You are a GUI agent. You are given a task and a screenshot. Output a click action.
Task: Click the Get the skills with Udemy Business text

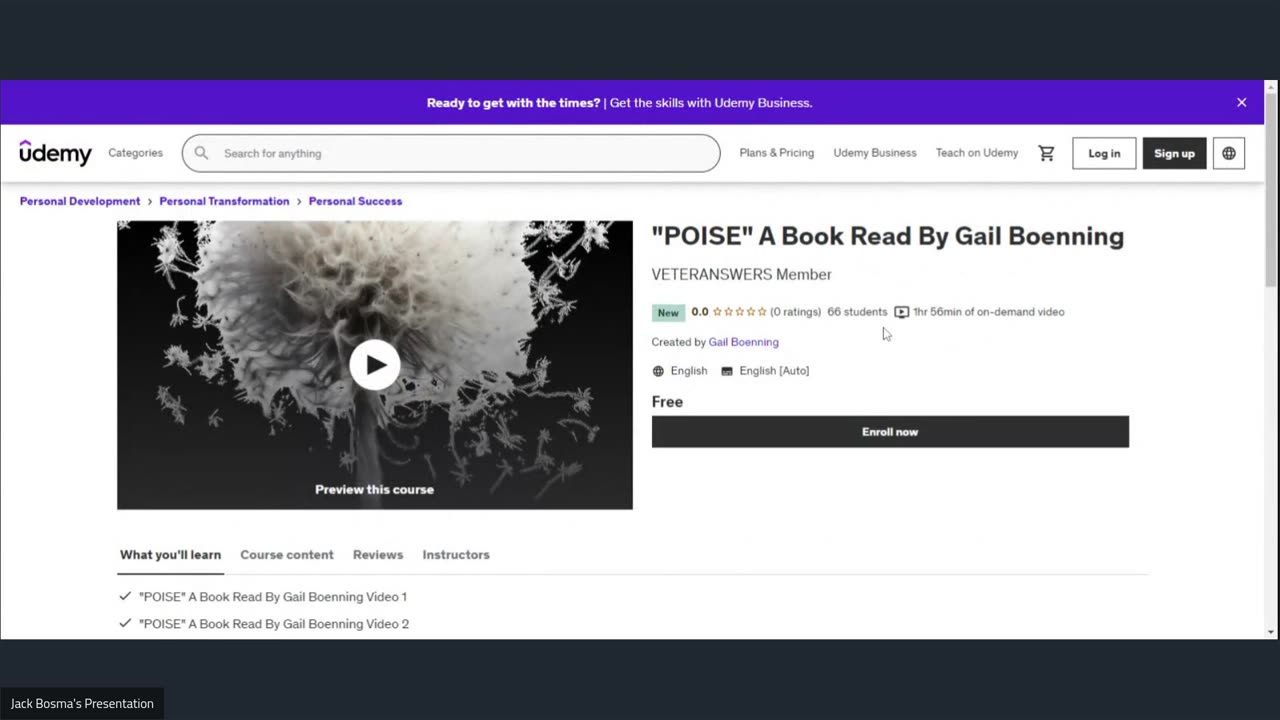click(x=711, y=103)
